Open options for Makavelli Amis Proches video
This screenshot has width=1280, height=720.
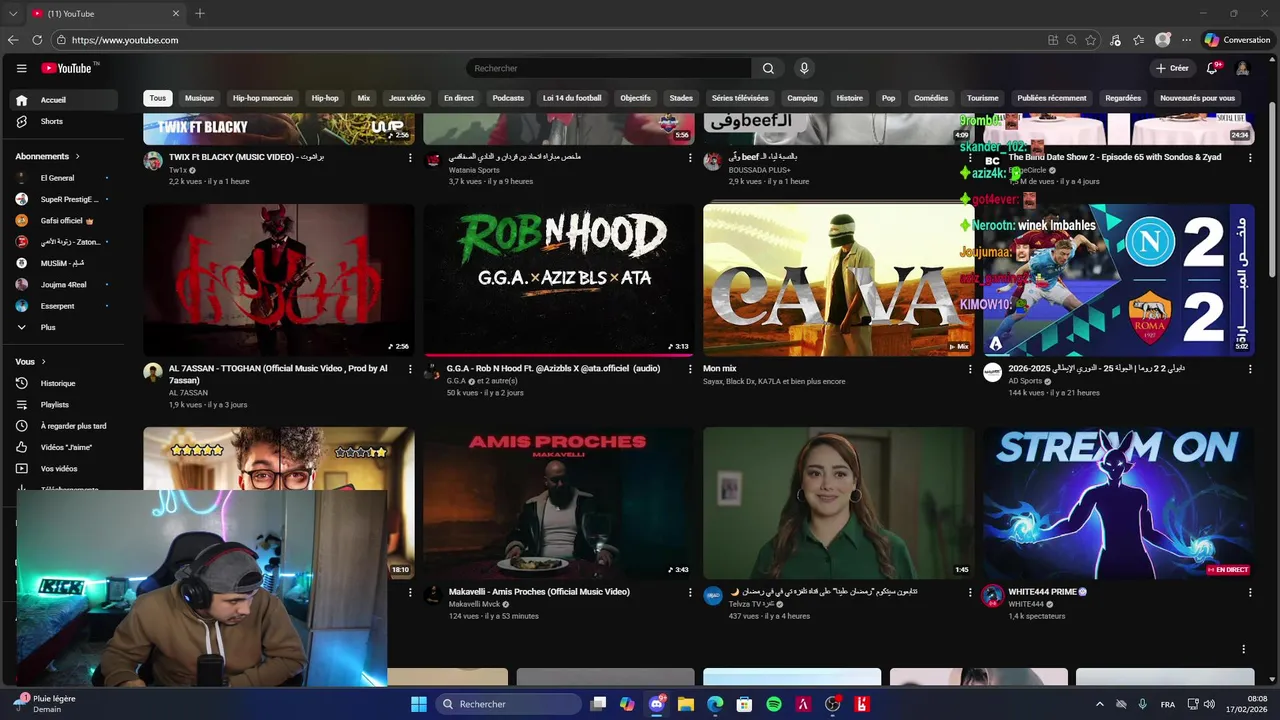[x=690, y=592]
